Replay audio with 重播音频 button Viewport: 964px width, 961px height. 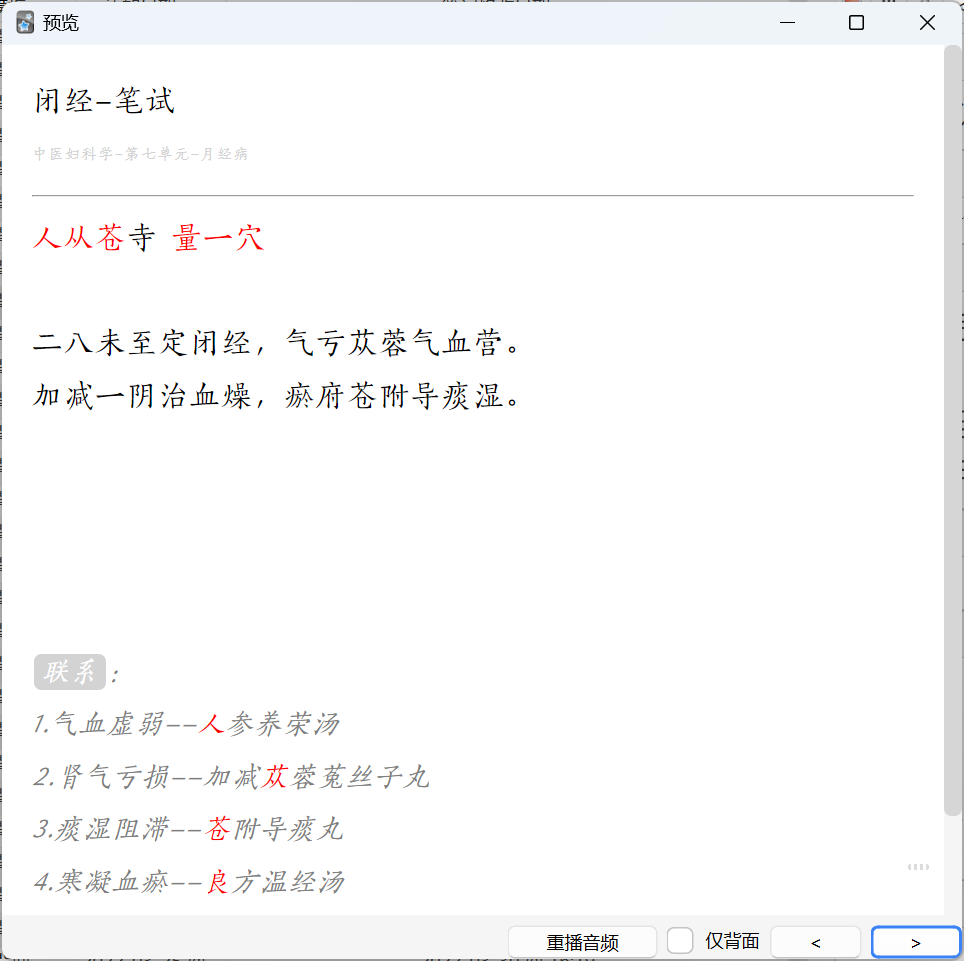(x=582, y=942)
